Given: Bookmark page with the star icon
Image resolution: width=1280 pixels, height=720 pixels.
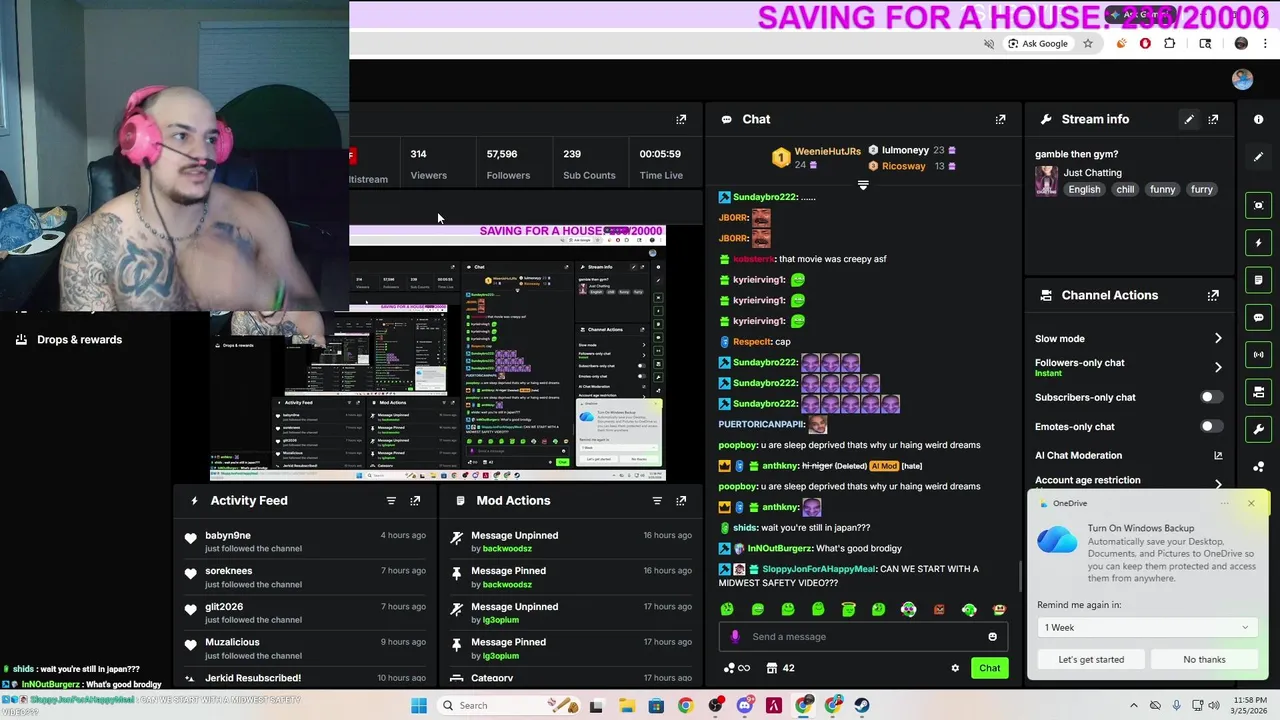Looking at the screenshot, I should [1088, 43].
